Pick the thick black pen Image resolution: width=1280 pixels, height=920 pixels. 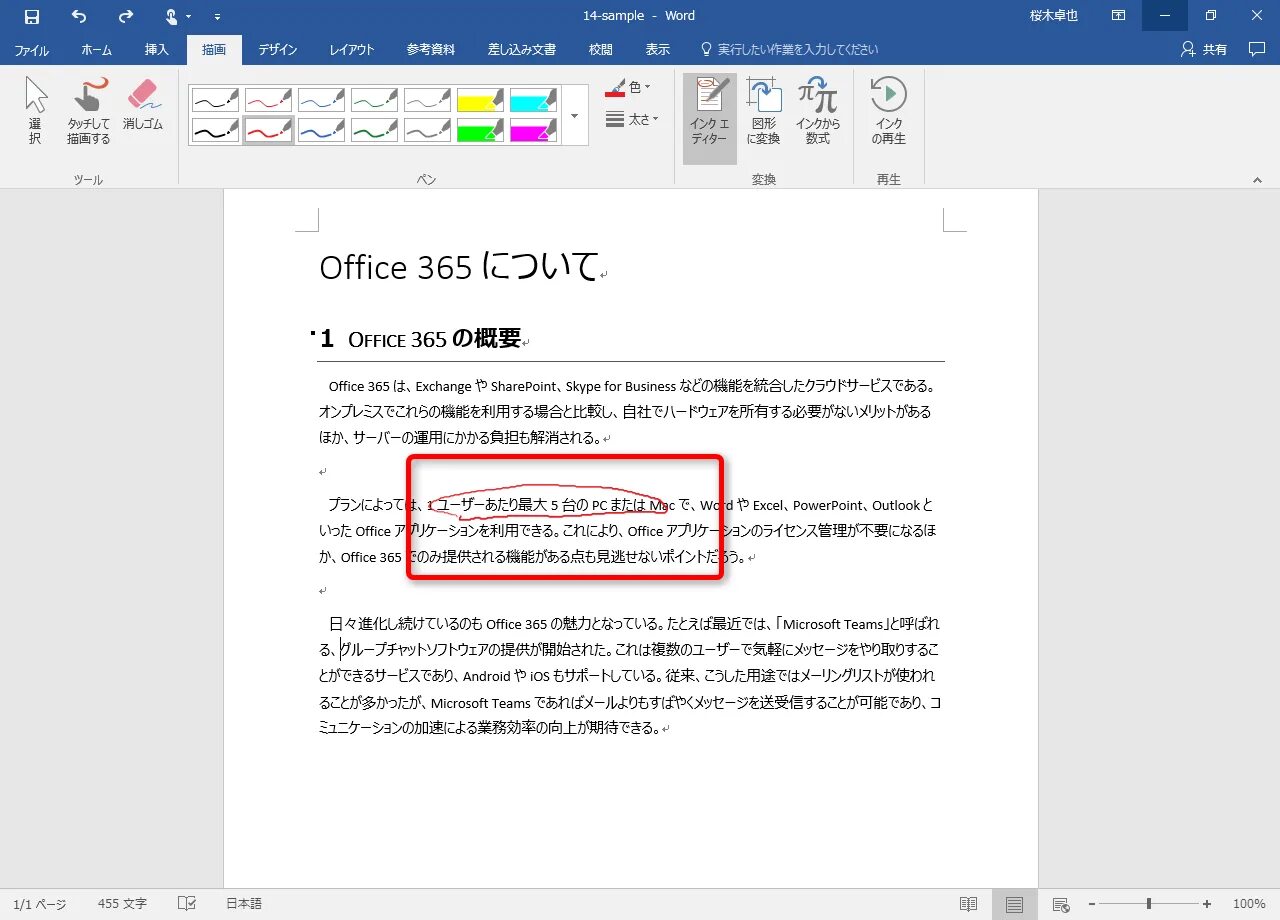215,130
